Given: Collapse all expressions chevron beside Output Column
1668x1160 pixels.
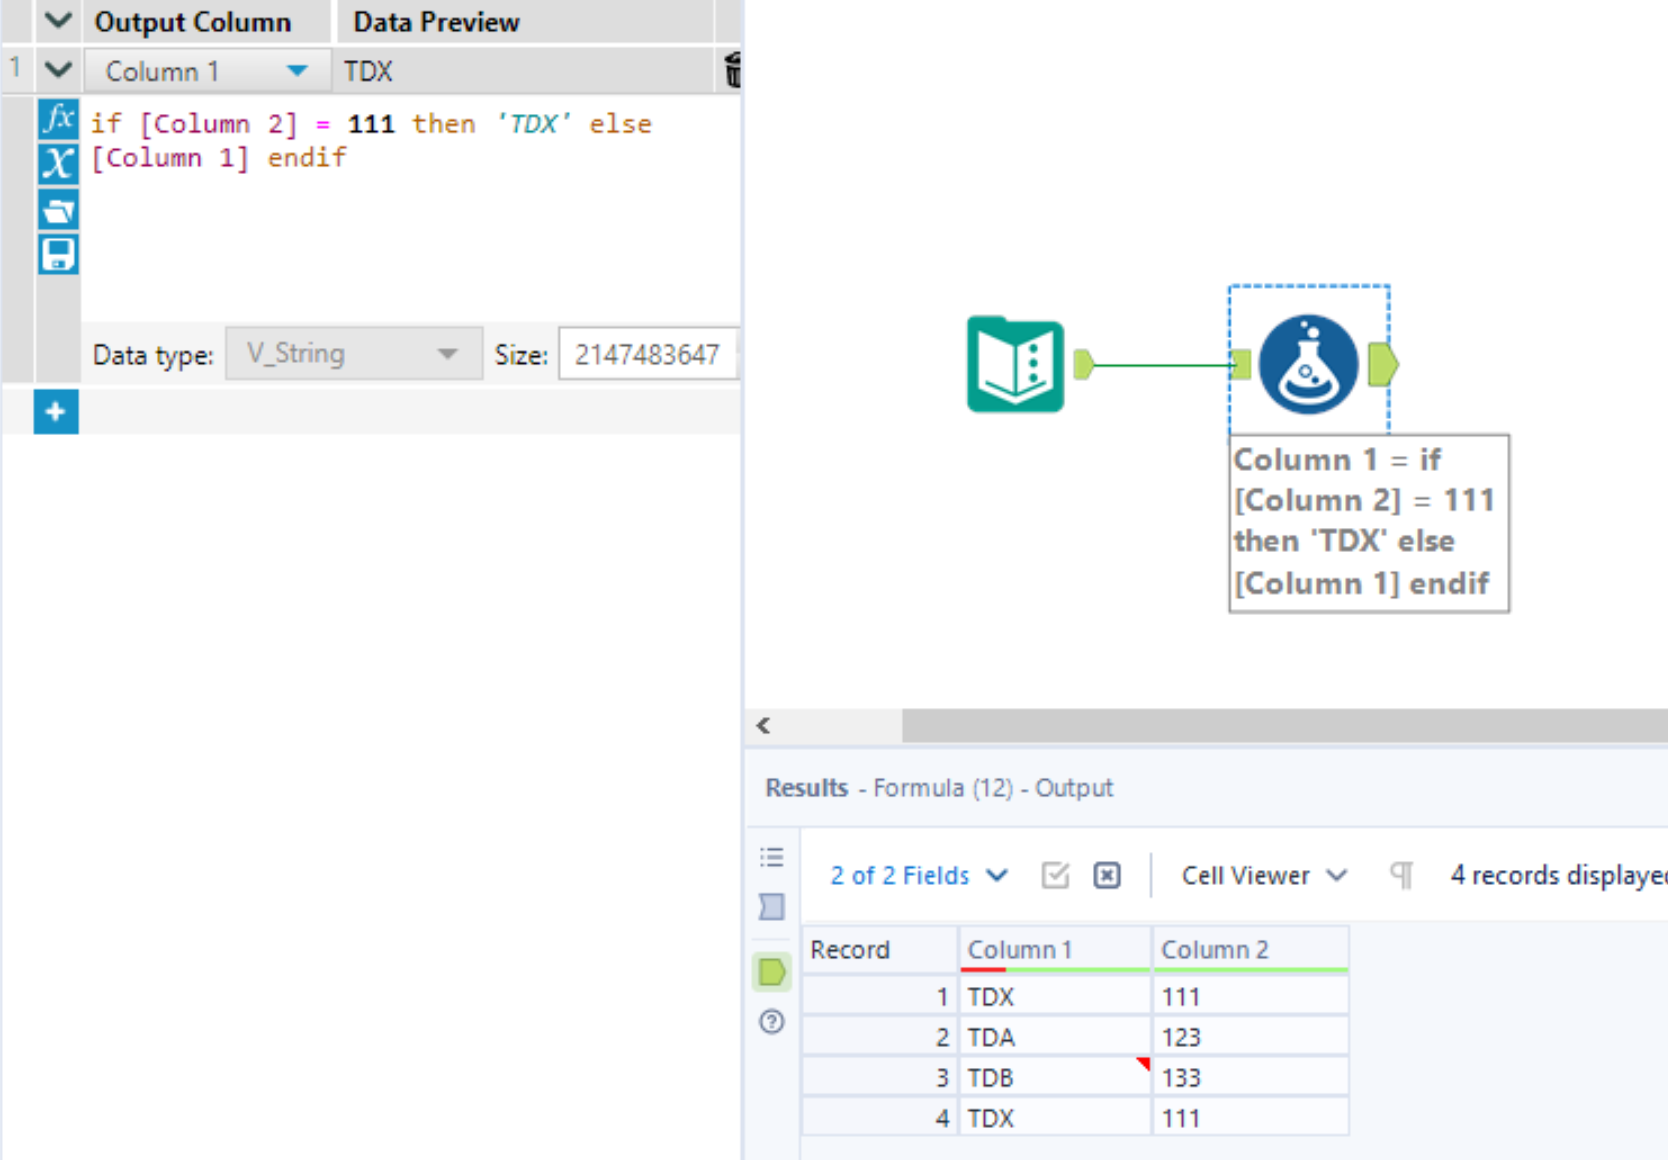Looking at the screenshot, I should 58,20.
